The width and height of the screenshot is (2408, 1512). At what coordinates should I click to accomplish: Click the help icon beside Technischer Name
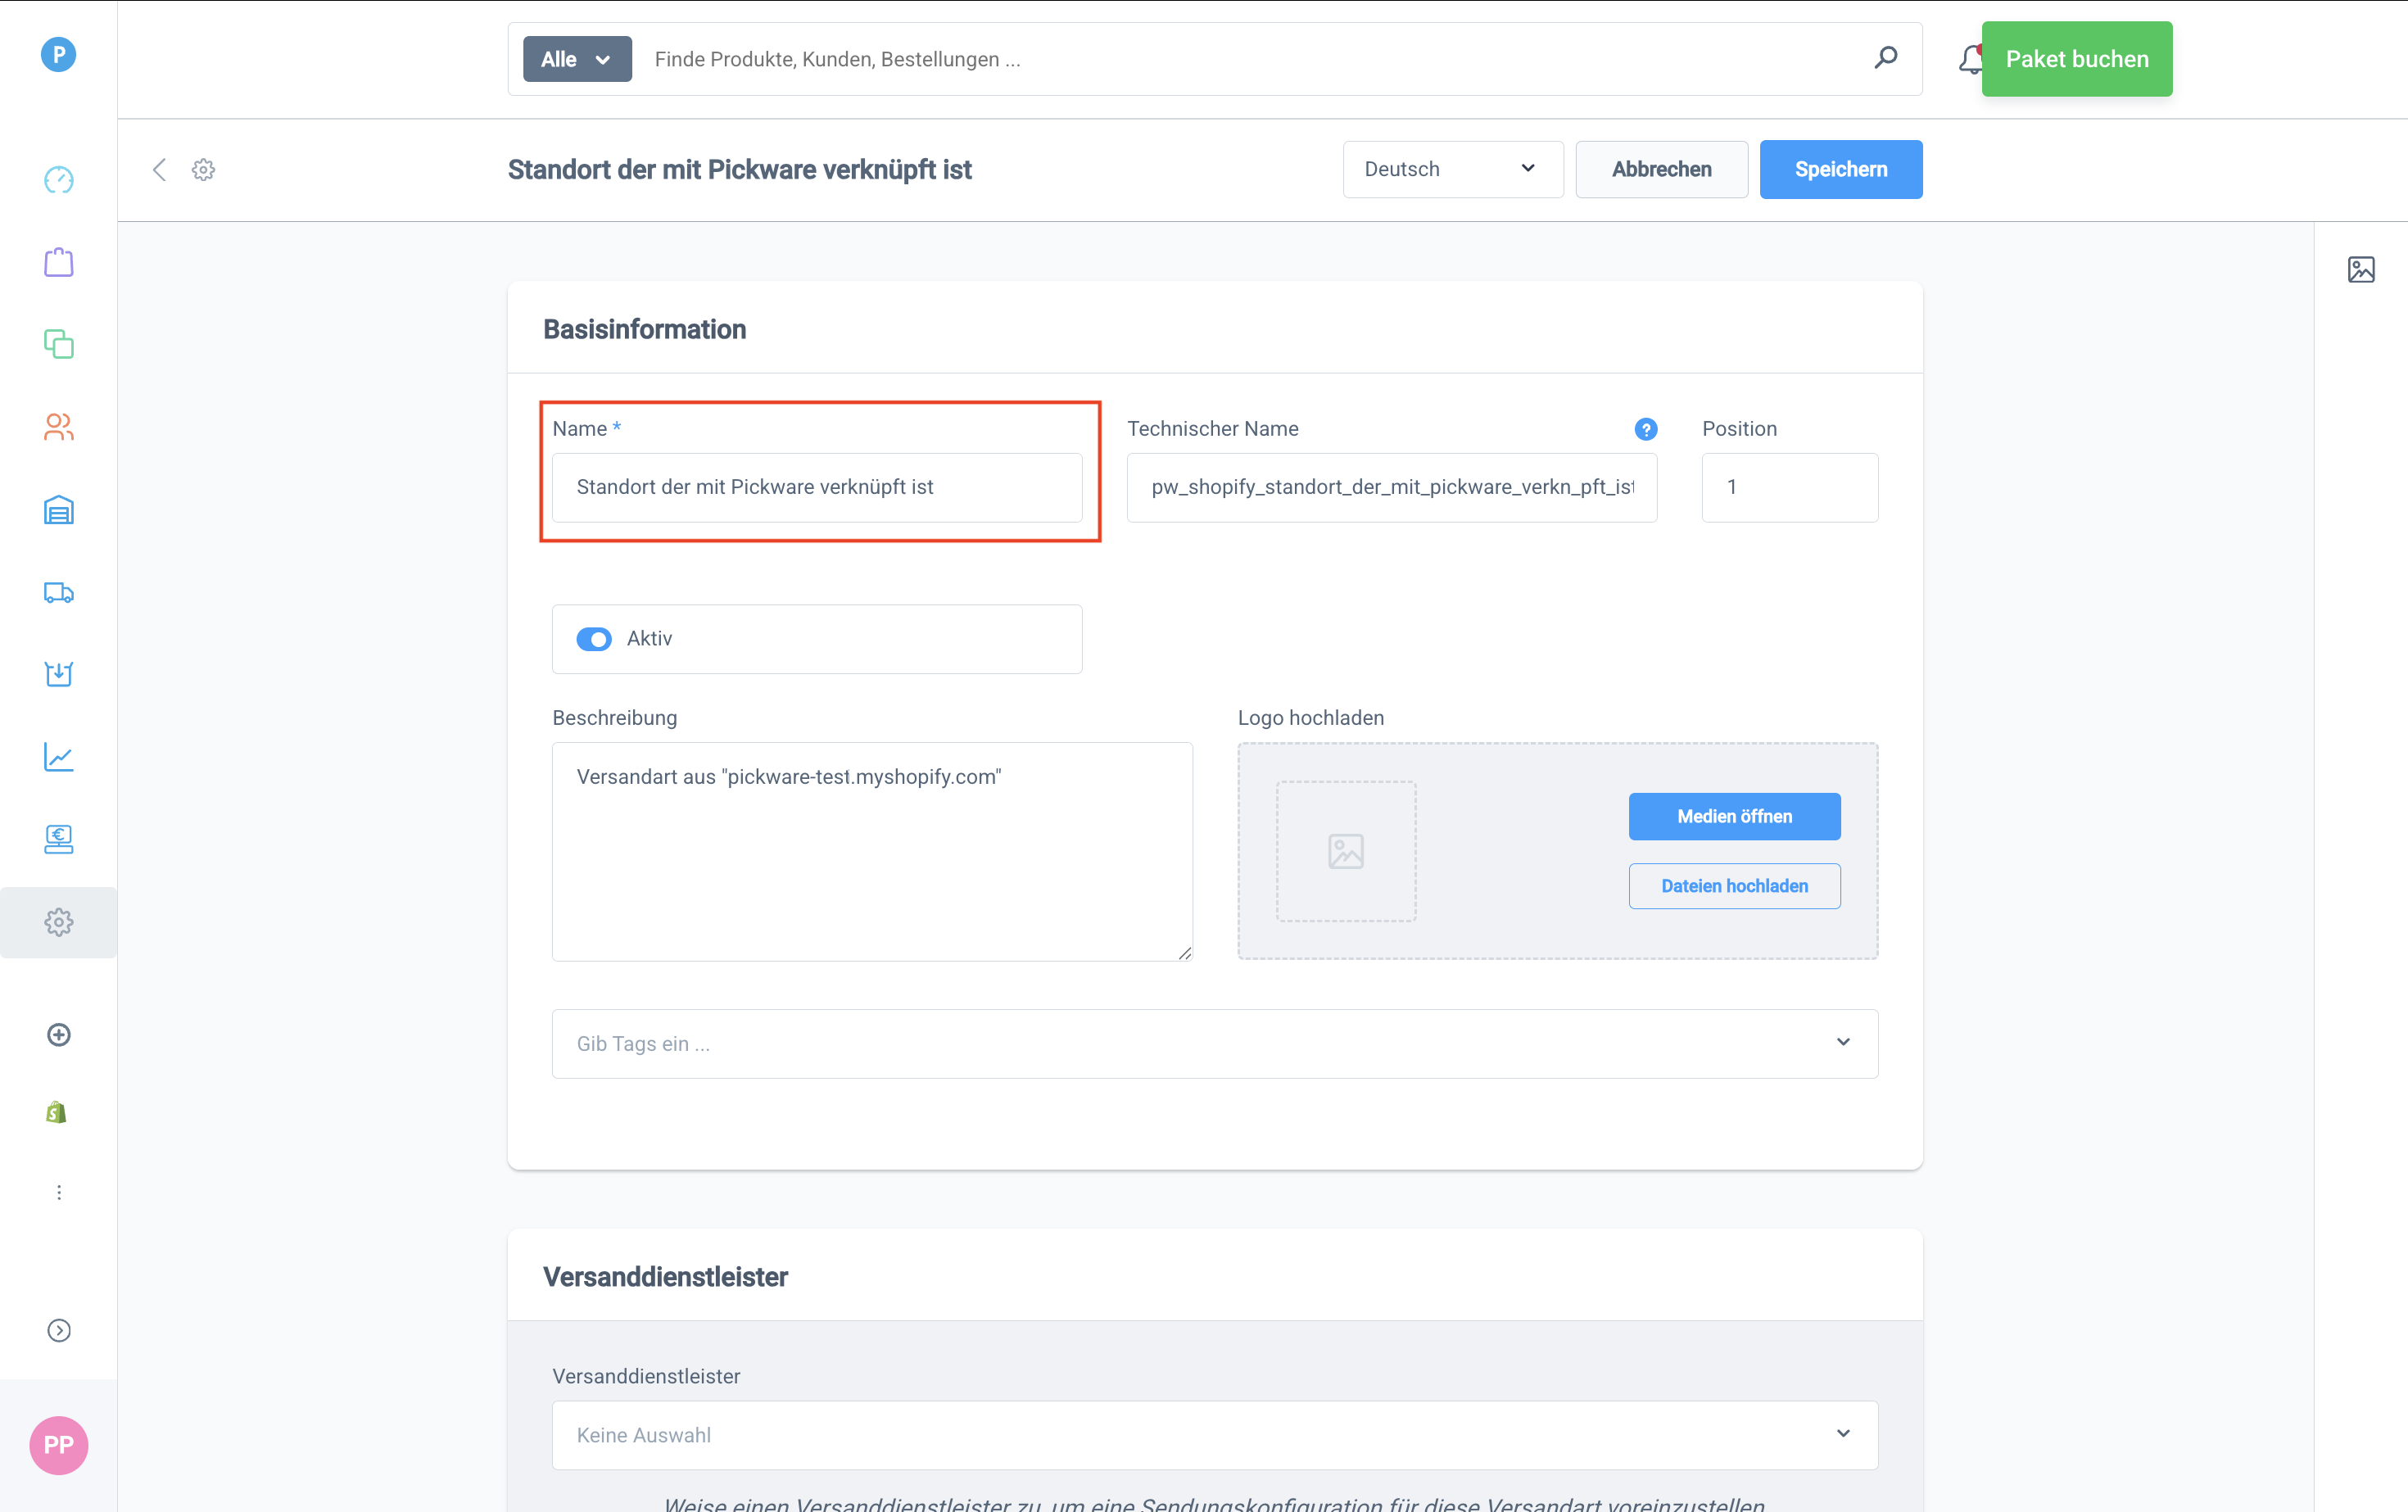point(1645,429)
